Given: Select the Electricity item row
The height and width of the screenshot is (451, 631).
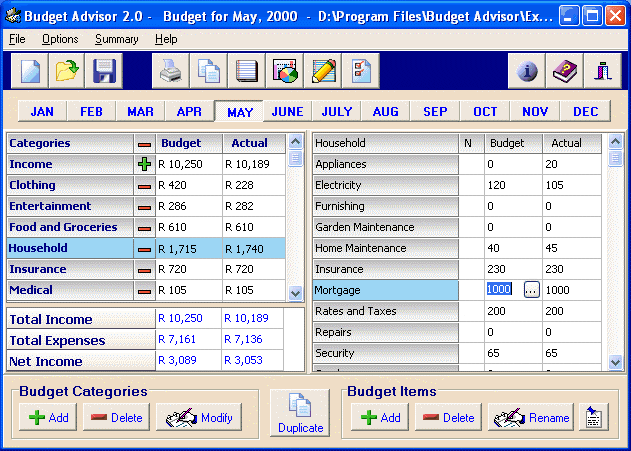Looking at the screenshot, I should (386, 185).
